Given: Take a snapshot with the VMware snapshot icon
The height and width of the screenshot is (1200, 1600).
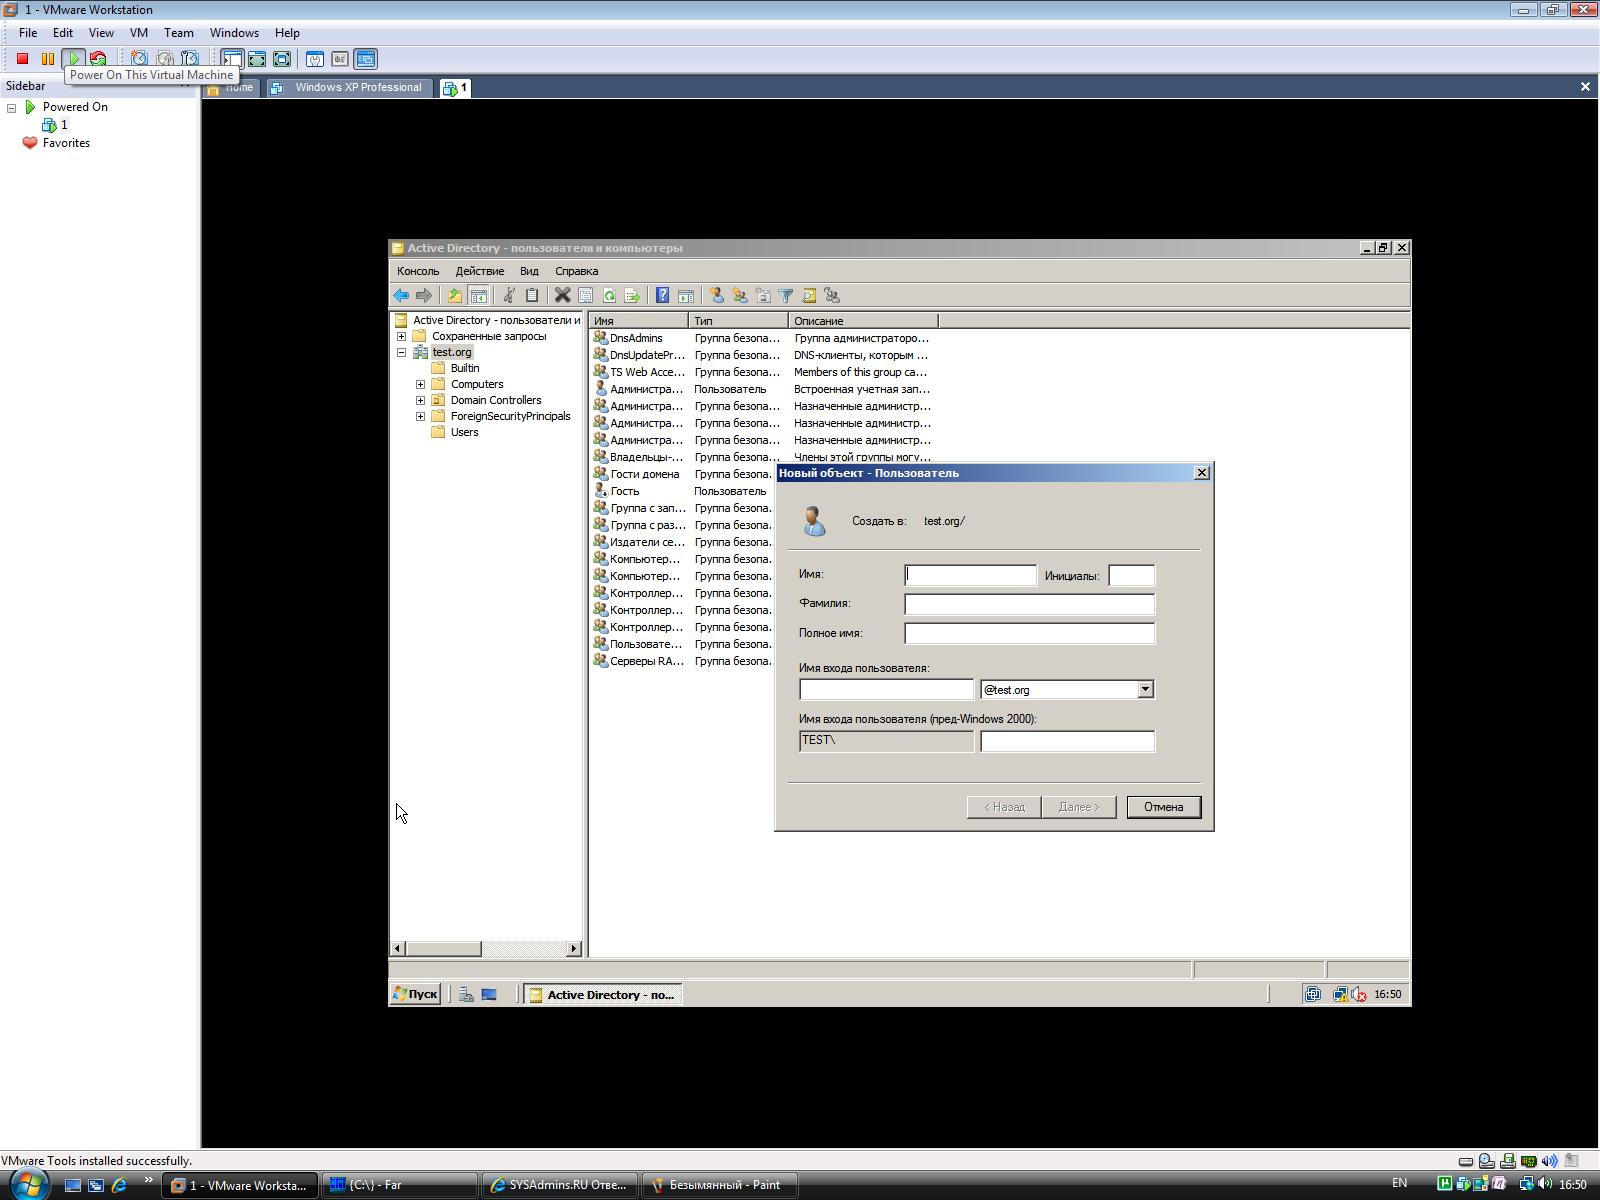Looking at the screenshot, I should click(x=139, y=59).
